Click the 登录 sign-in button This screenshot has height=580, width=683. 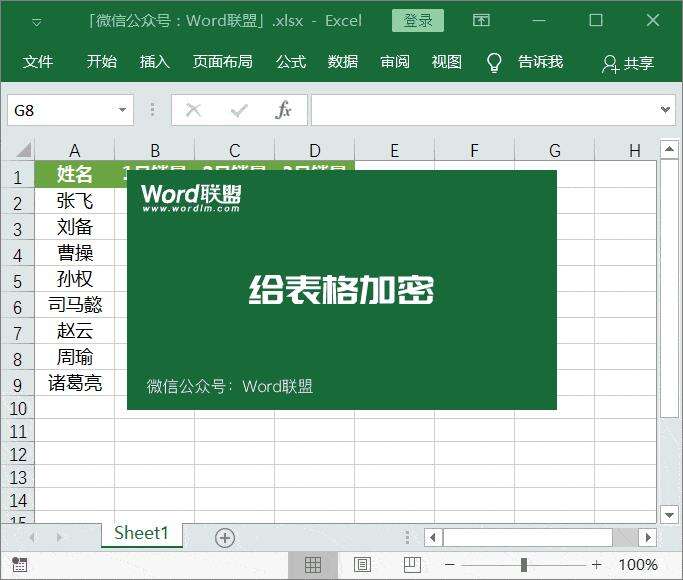[418, 20]
